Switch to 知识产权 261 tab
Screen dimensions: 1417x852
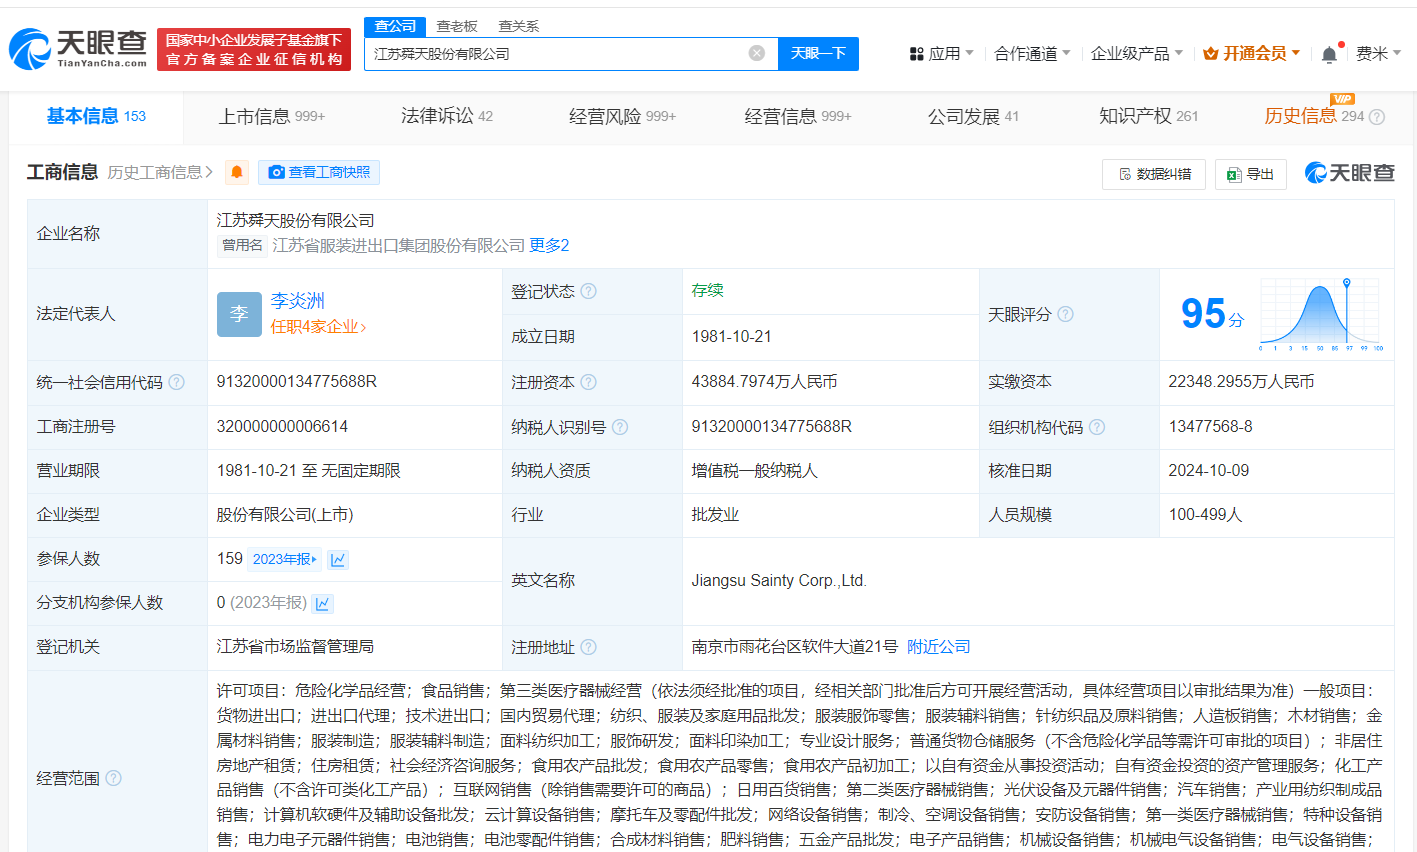(1148, 116)
